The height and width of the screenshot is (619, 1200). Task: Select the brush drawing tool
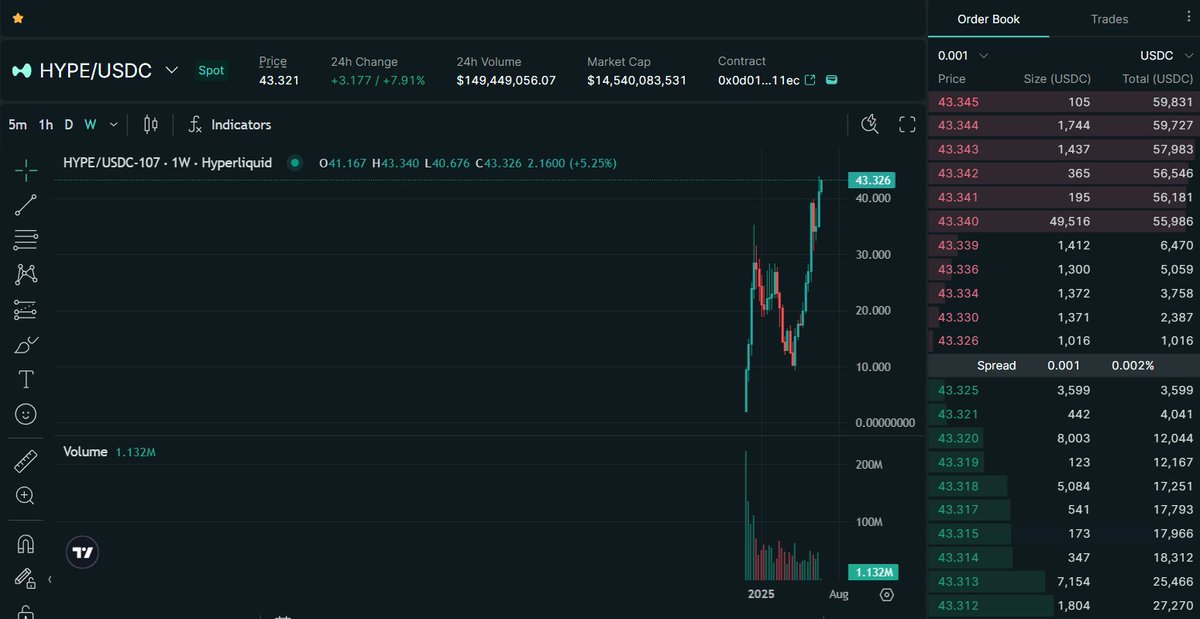(x=25, y=344)
